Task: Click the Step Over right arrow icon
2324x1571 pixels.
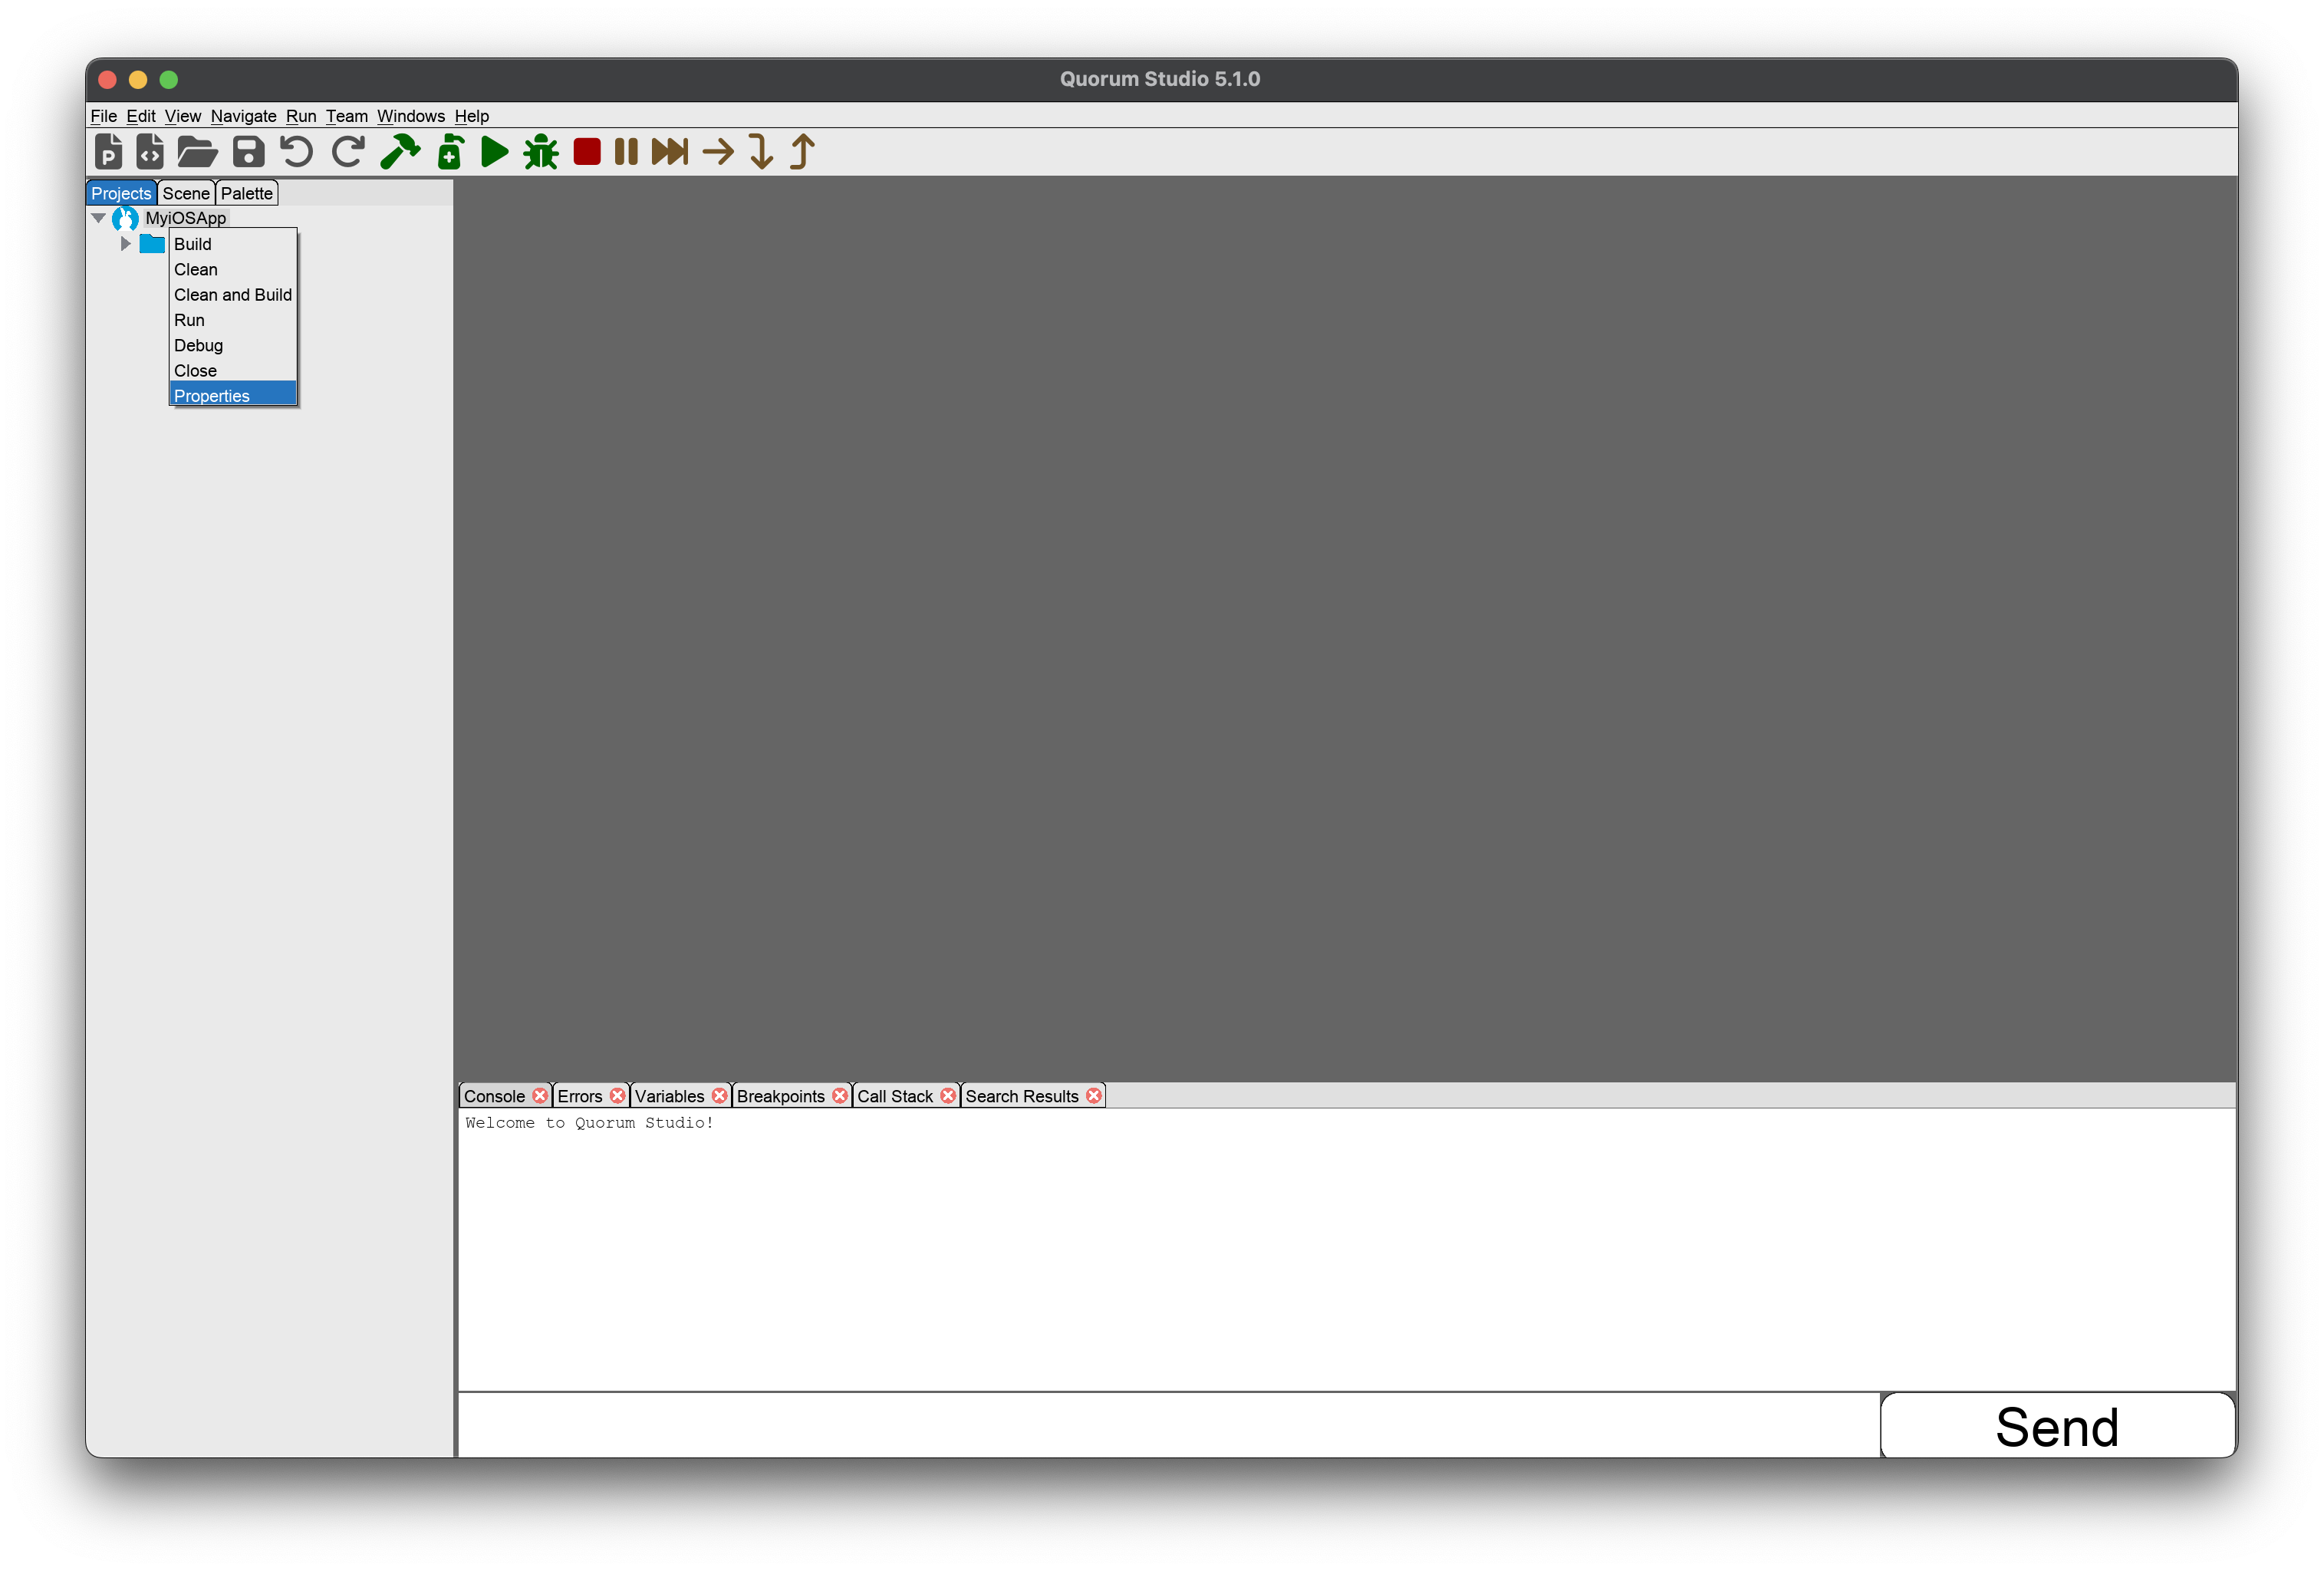Action: [718, 152]
